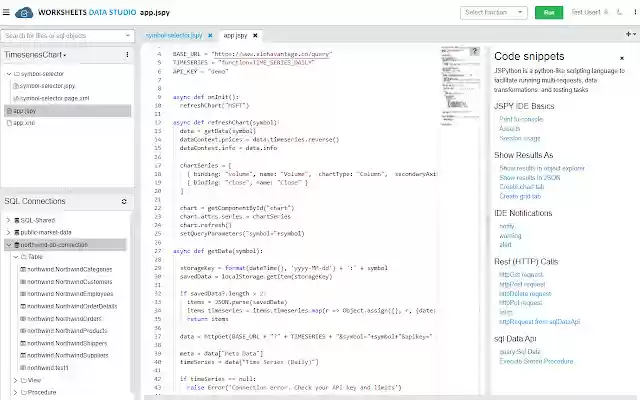Insert Execute Stored Procedure snippet
Image resolution: width=640 pixels, height=400 pixels.
tap(536, 361)
